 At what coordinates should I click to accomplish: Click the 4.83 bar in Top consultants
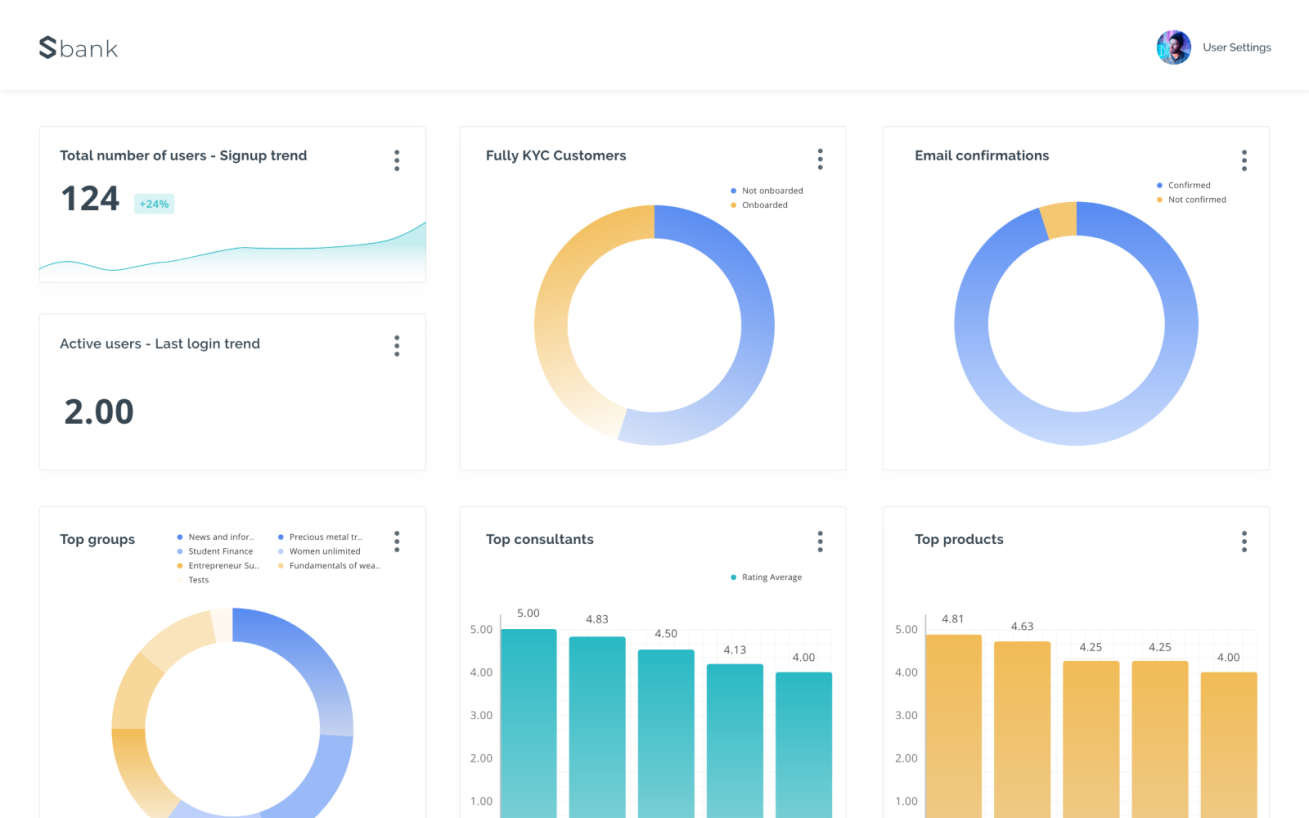597,728
